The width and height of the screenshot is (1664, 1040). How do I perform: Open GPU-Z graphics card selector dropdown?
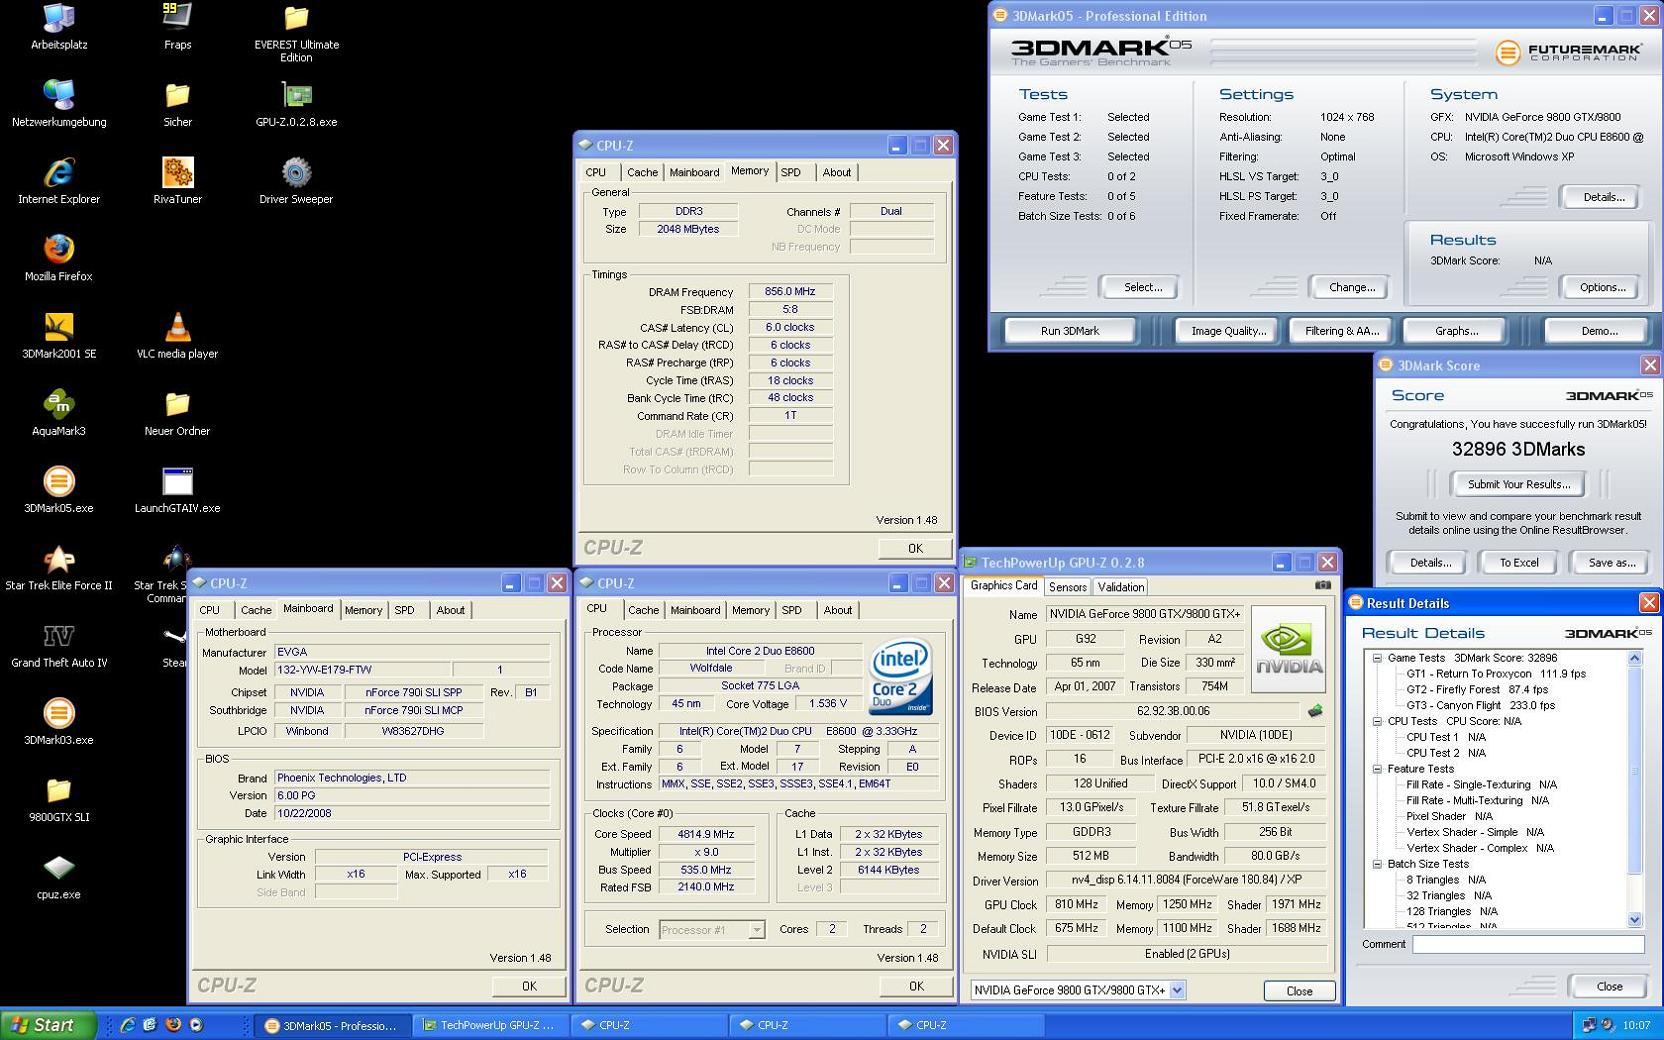pyautogui.click(x=1177, y=990)
